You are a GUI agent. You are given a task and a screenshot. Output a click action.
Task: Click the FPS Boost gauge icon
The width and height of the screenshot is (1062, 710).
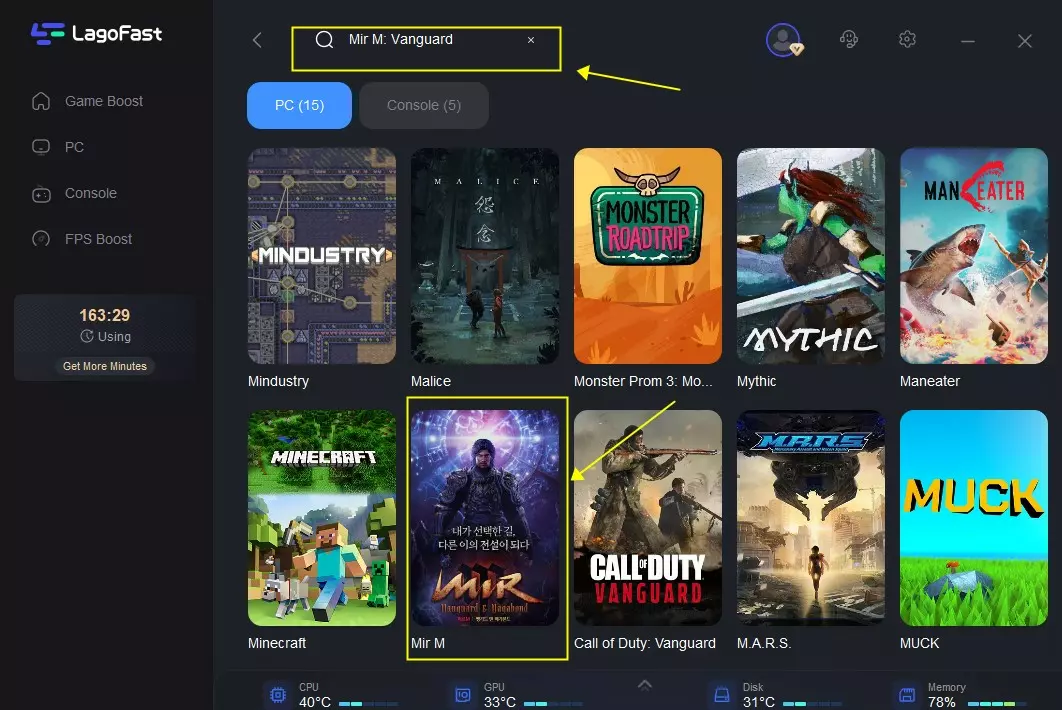[x=41, y=239]
